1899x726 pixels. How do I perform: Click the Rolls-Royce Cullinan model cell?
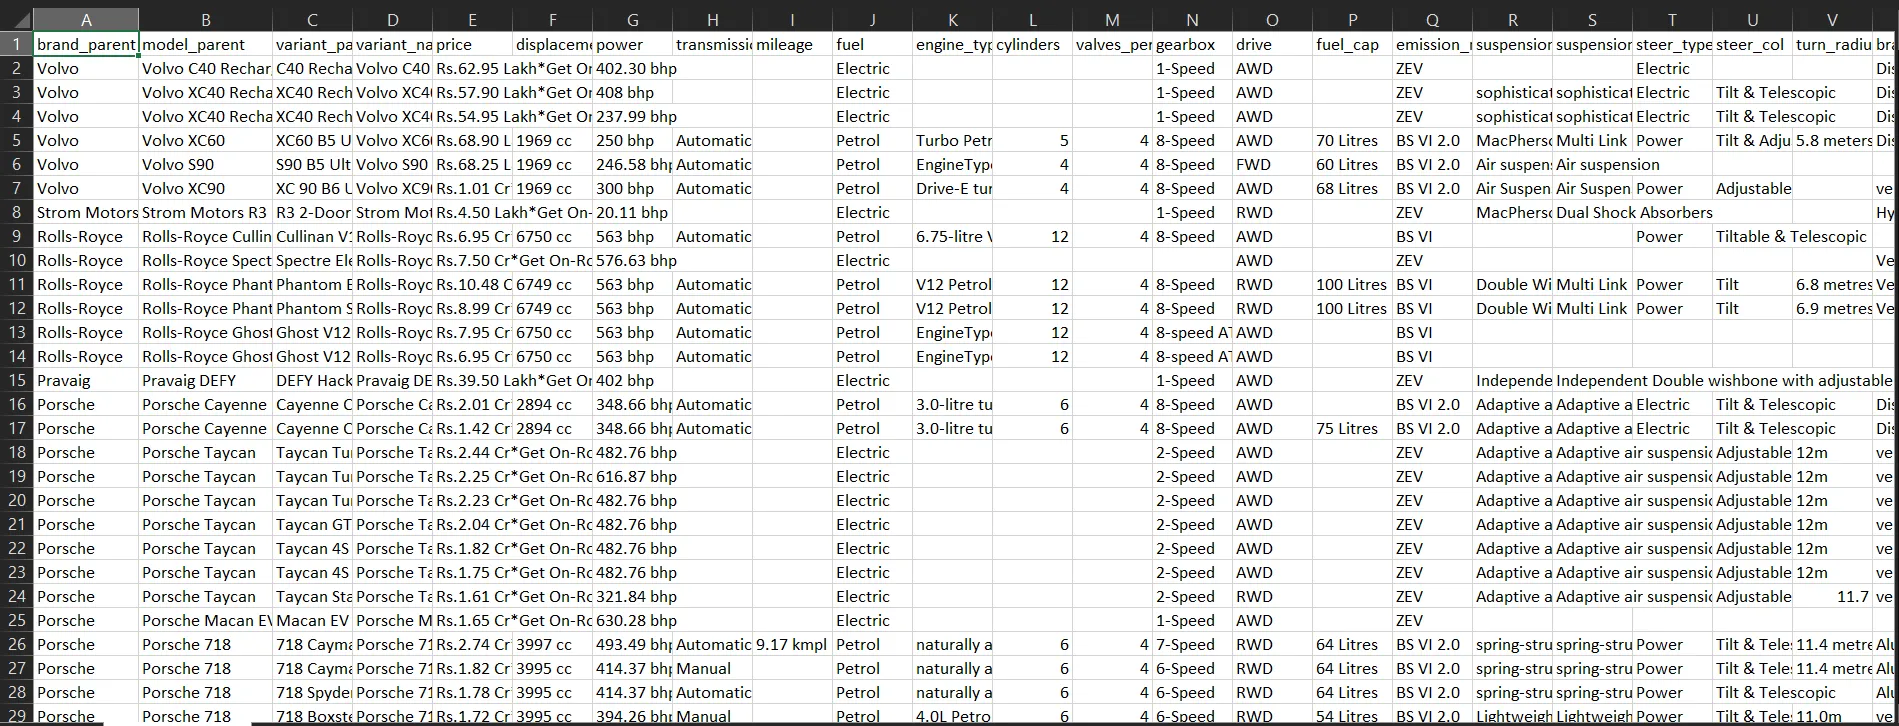pyautogui.click(x=205, y=236)
